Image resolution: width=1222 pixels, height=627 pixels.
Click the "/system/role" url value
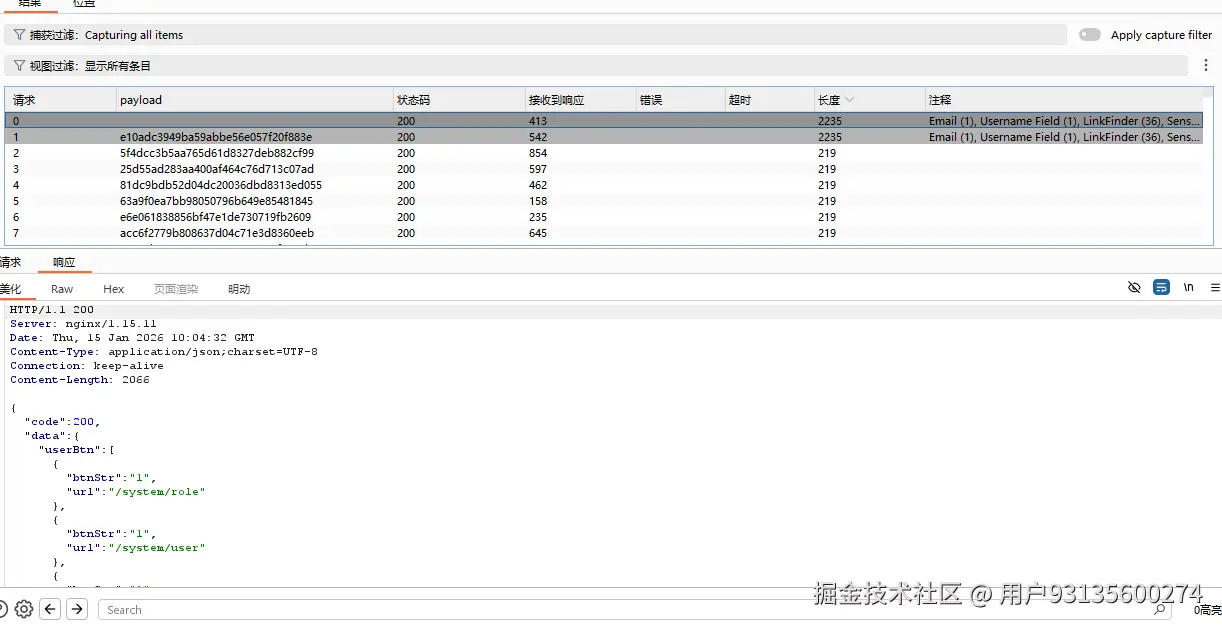(156, 491)
